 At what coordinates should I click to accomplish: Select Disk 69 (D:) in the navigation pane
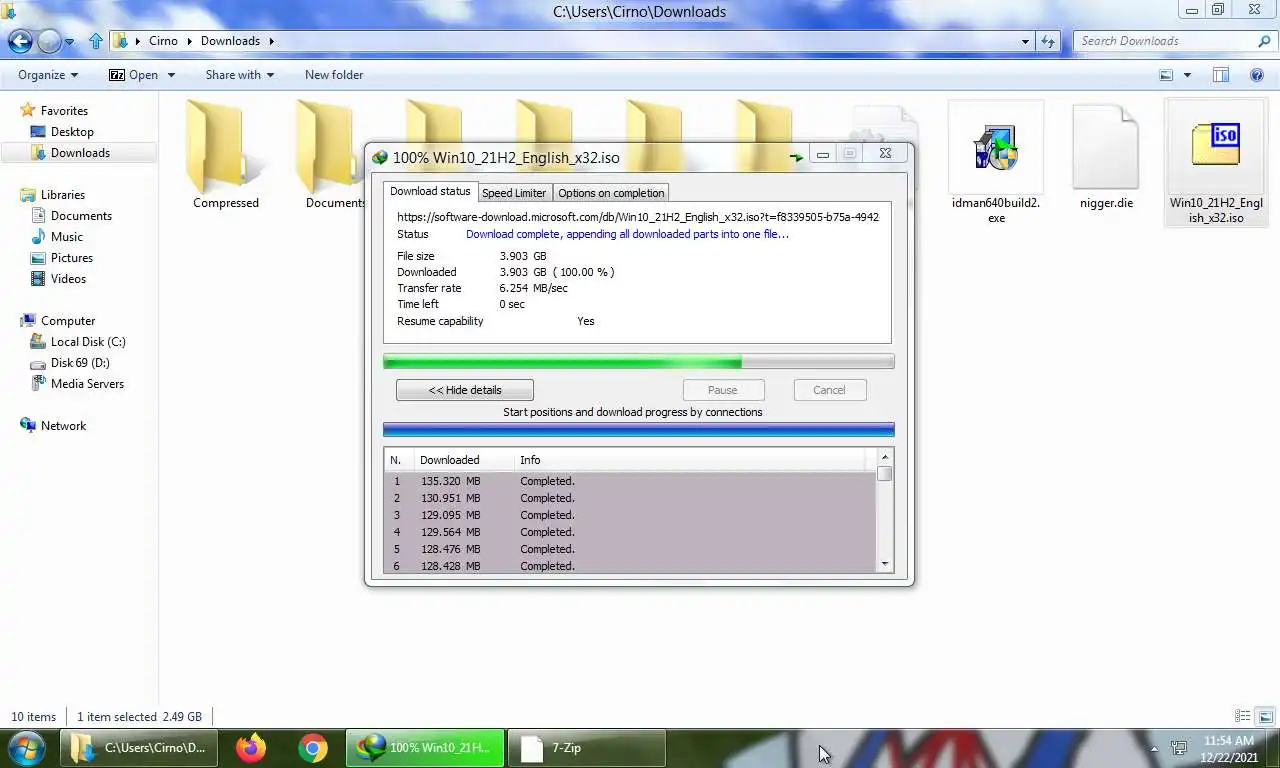(x=80, y=363)
